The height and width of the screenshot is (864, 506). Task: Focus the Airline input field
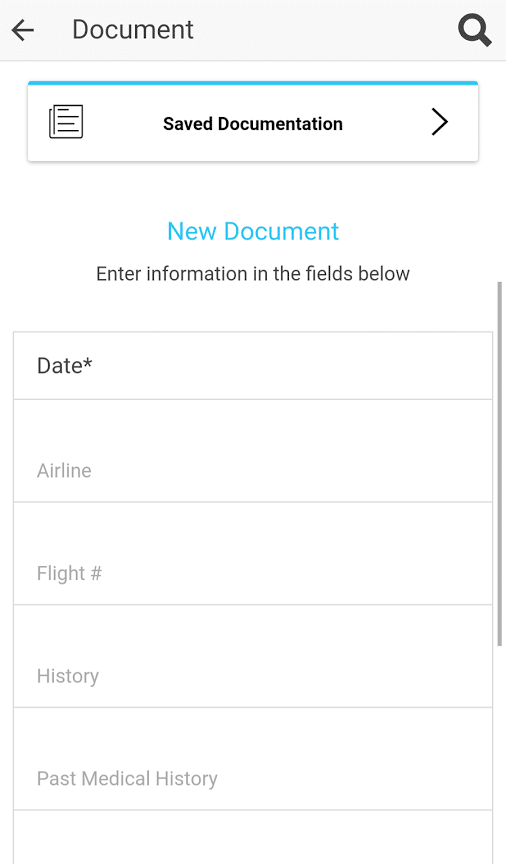253,451
